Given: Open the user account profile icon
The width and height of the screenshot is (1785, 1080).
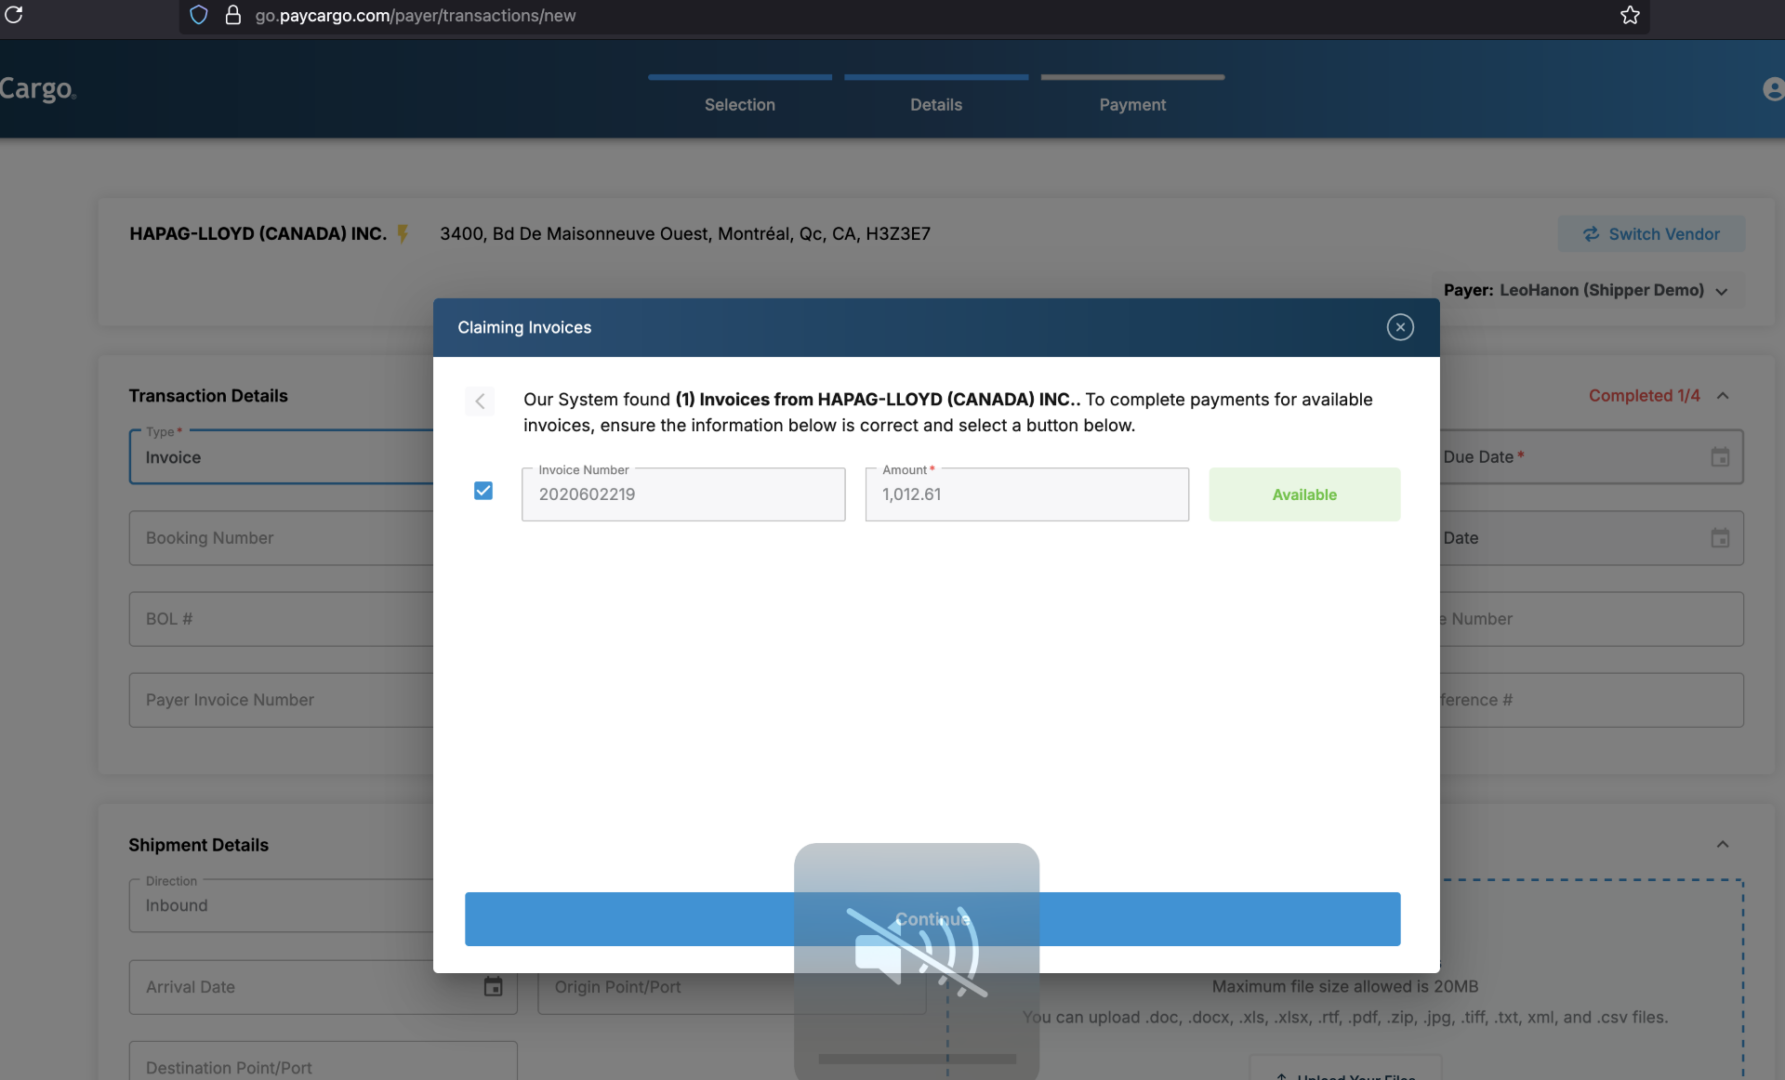Looking at the screenshot, I should (x=1773, y=89).
